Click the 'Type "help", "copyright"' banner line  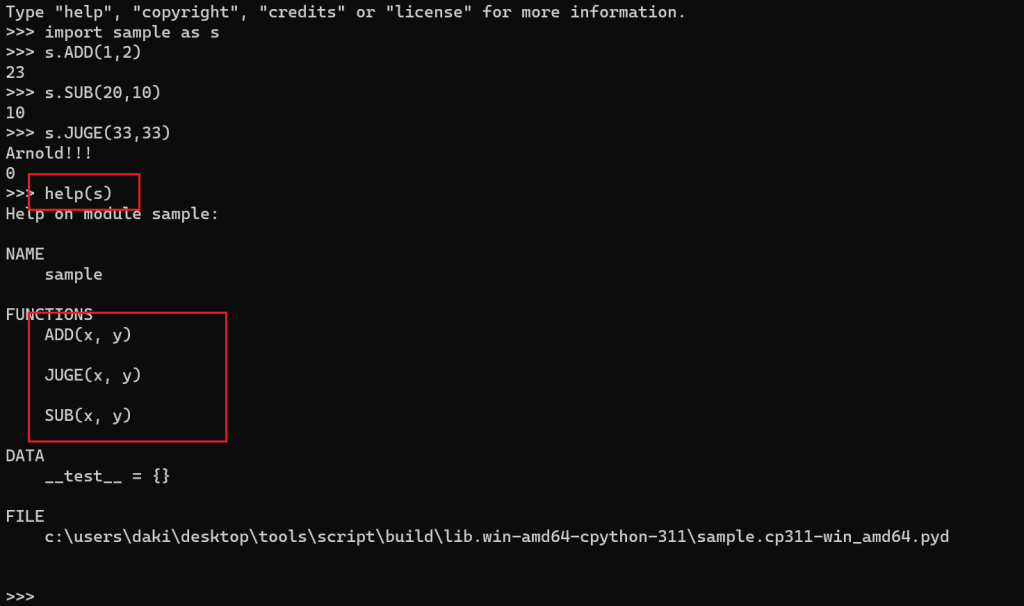pyautogui.click(x=345, y=12)
